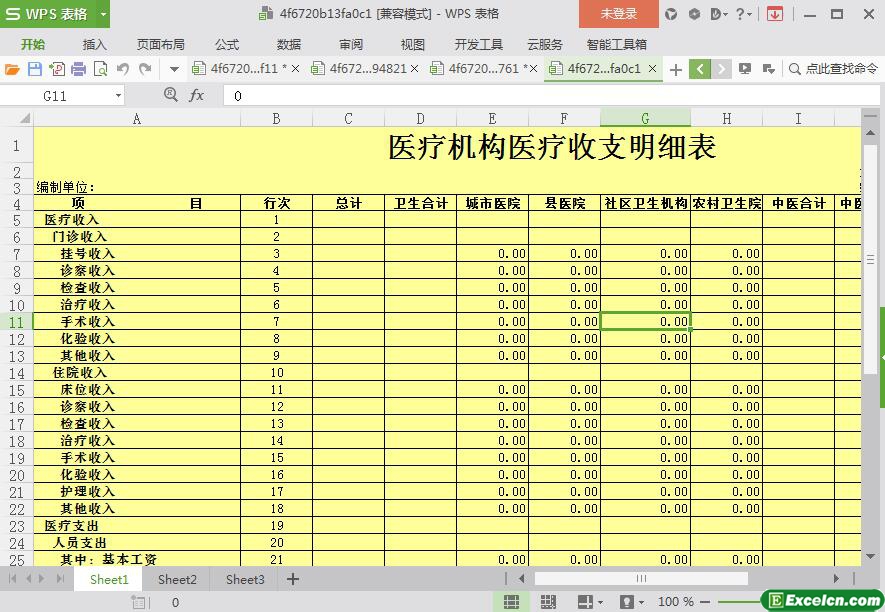
Task: Click the open folder icon in toolbar
Action: coord(12,69)
